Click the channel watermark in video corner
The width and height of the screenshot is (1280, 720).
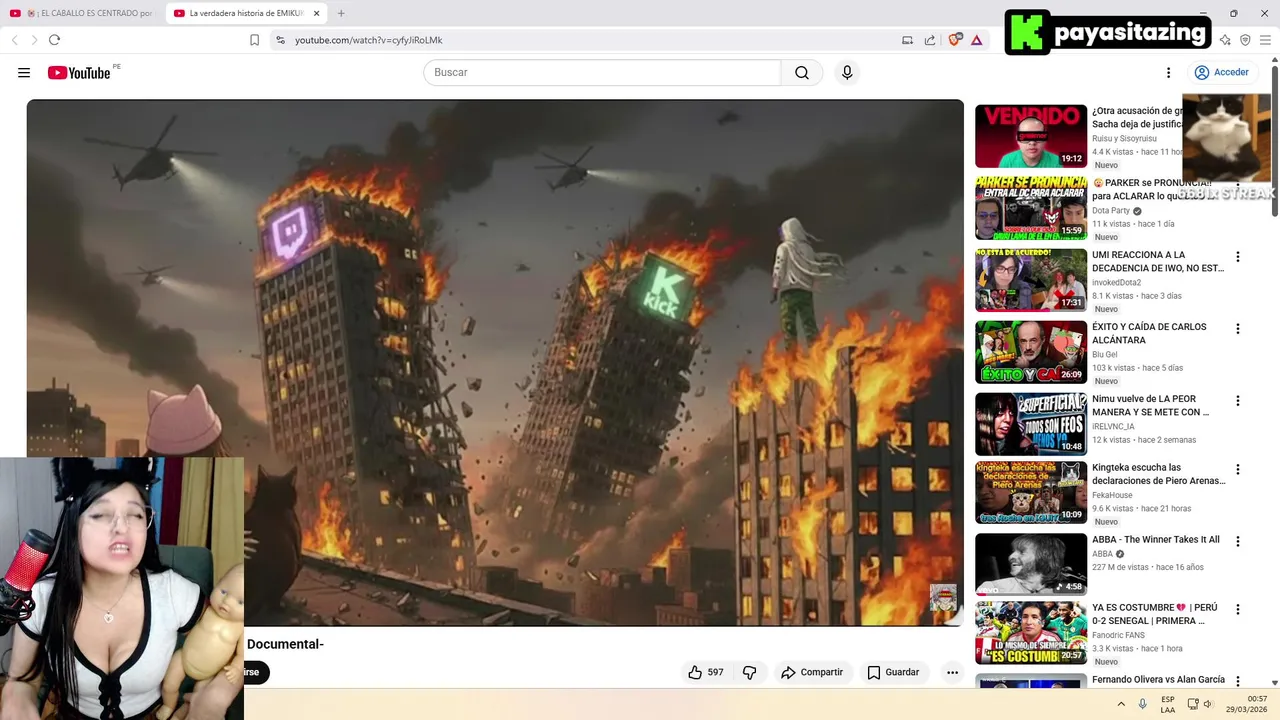[x=943, y=598]
